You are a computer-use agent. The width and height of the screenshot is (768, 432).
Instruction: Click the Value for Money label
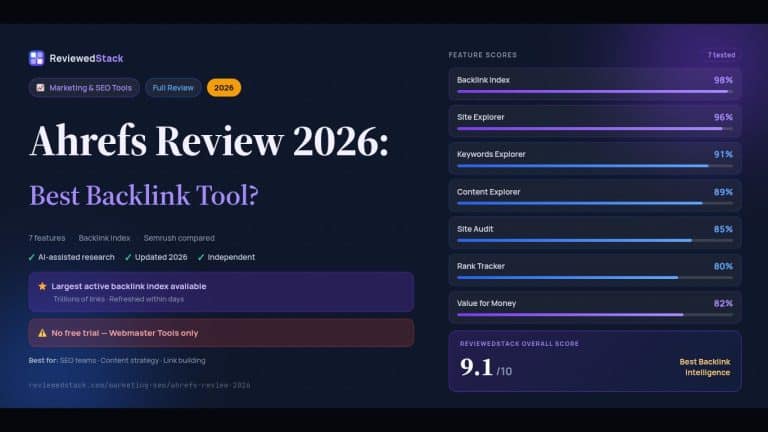coord(486,304)
